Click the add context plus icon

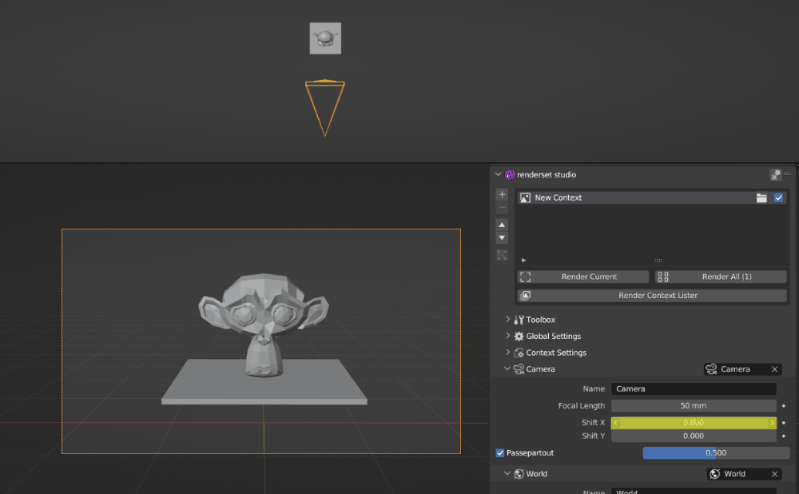click(x=502, y=194)
